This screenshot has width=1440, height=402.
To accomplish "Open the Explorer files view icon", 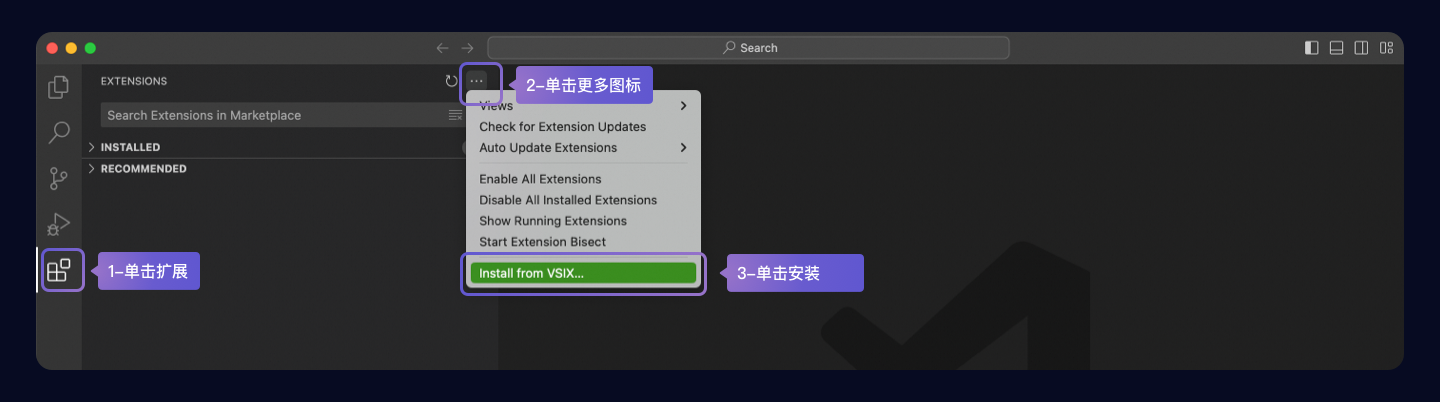I will click(59, 87).
